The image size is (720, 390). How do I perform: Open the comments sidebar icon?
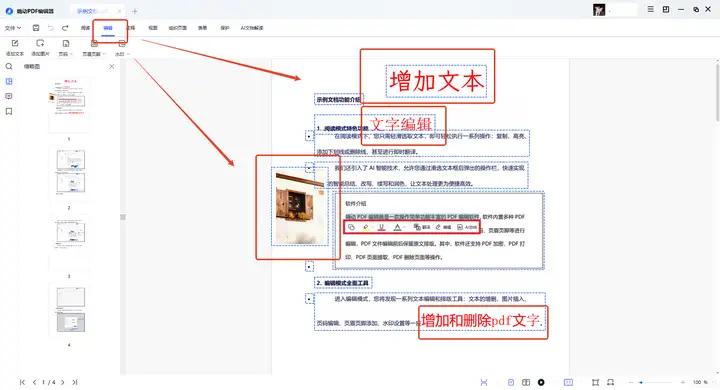click(x=9, y=96)
